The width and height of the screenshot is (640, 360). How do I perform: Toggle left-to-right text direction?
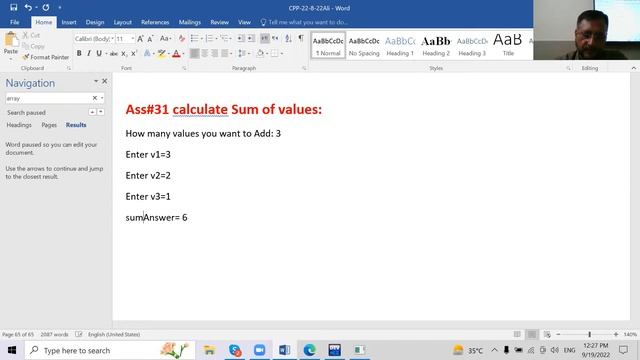(x=264, y=38)
